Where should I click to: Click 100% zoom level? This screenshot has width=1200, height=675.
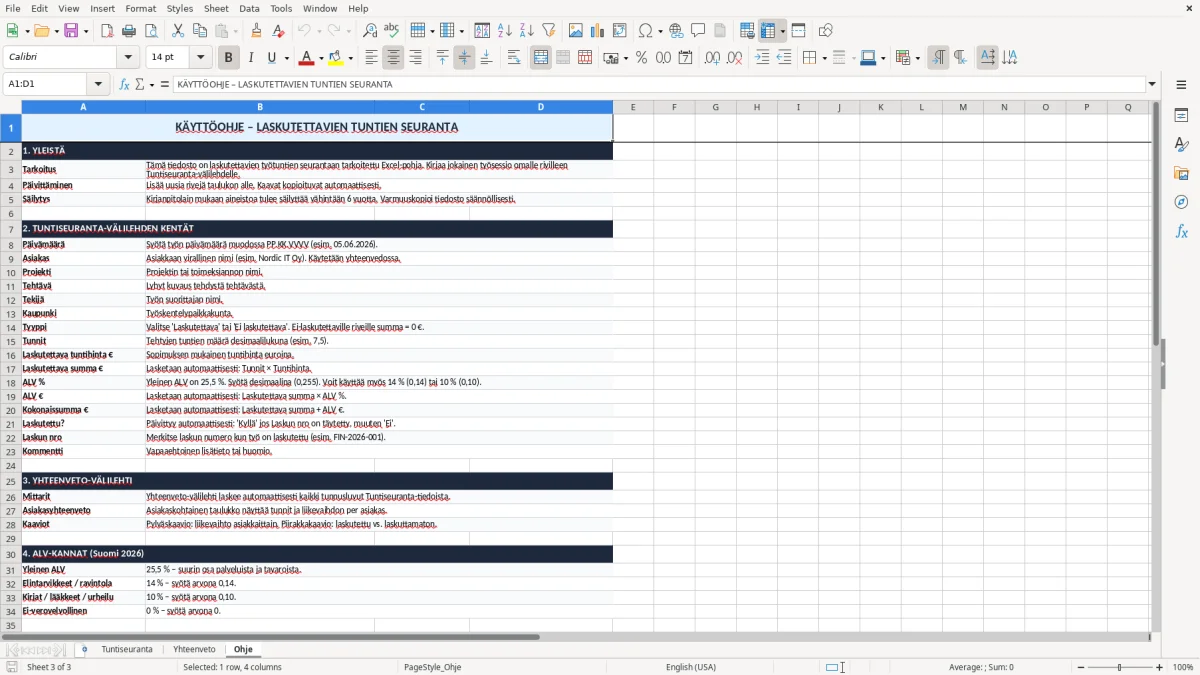1183,667
